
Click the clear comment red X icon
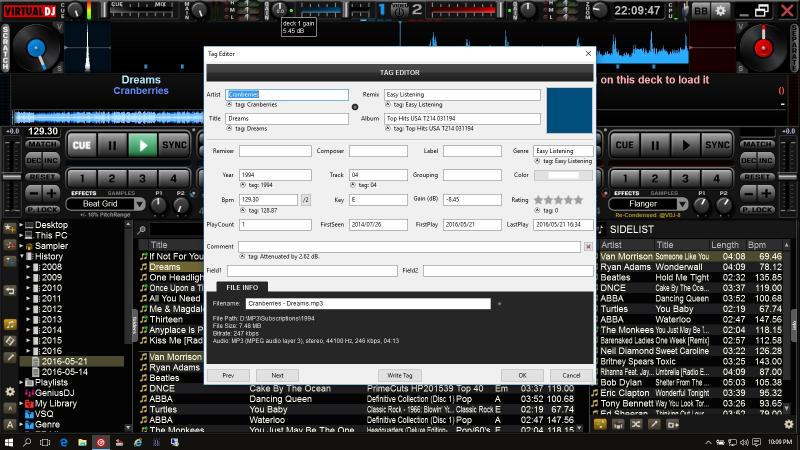[588, 246]
